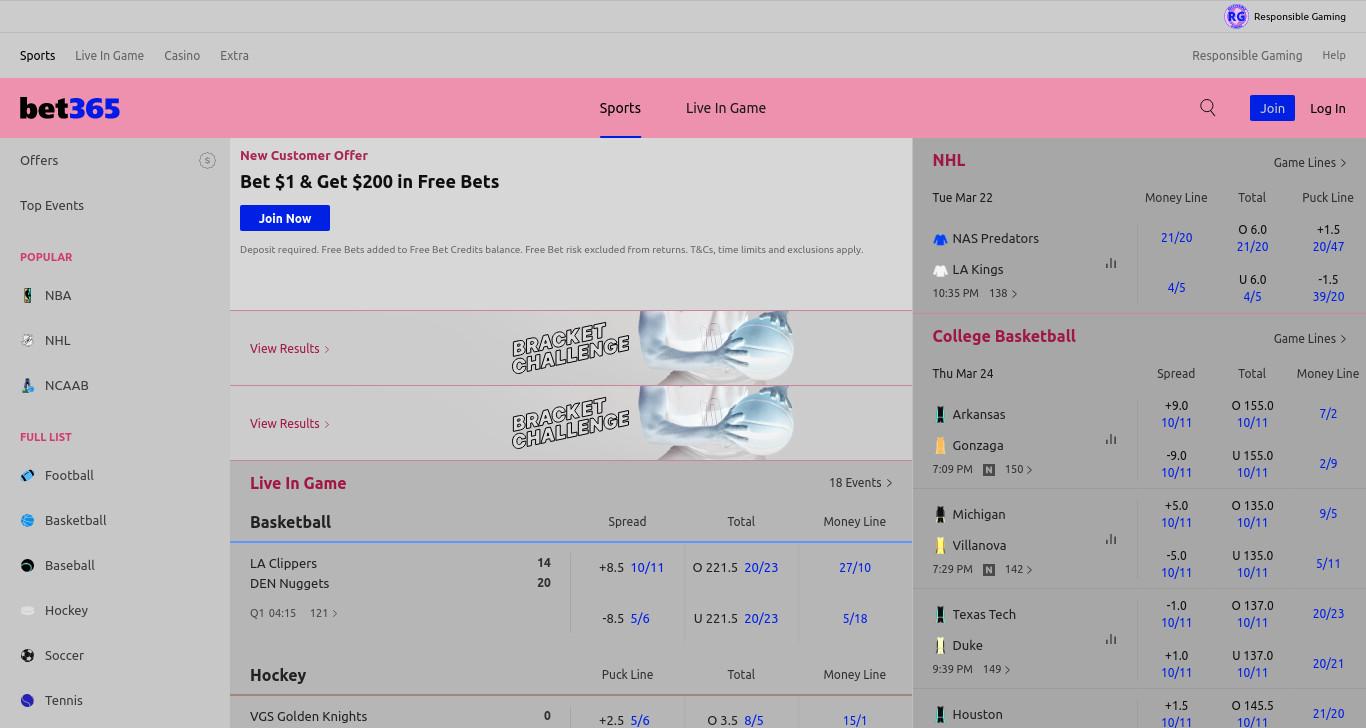Click the Tennis ball icon in Full List
The width and height of the screenshot is (1366, 728).
click(28, 700)
